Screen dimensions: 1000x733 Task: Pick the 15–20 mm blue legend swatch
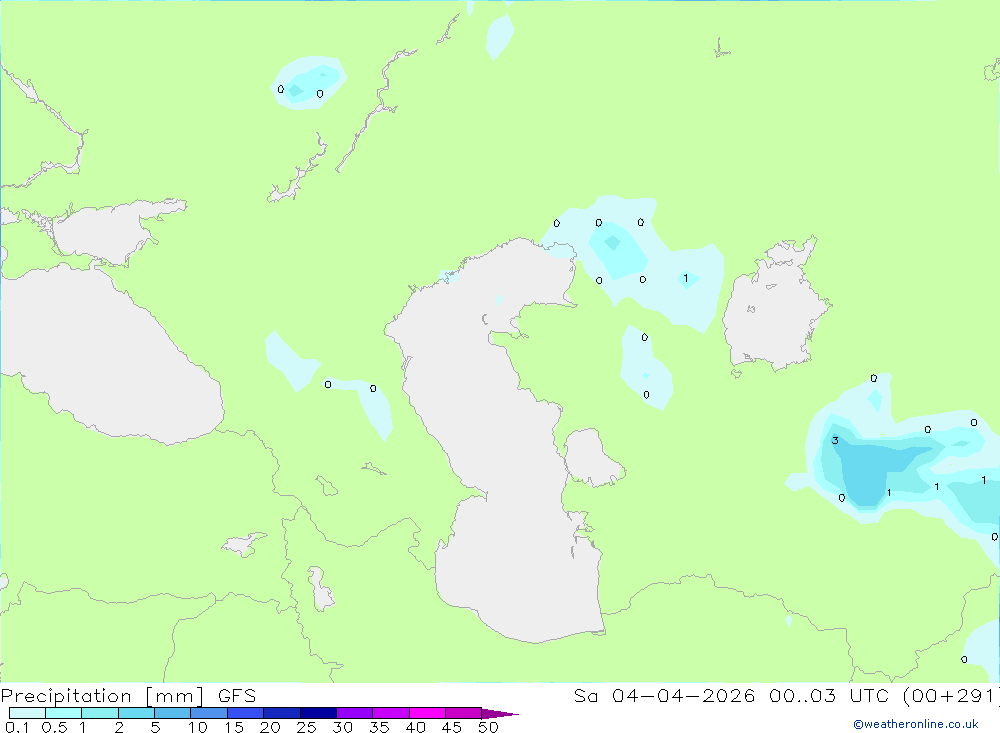tap(246, 713)
